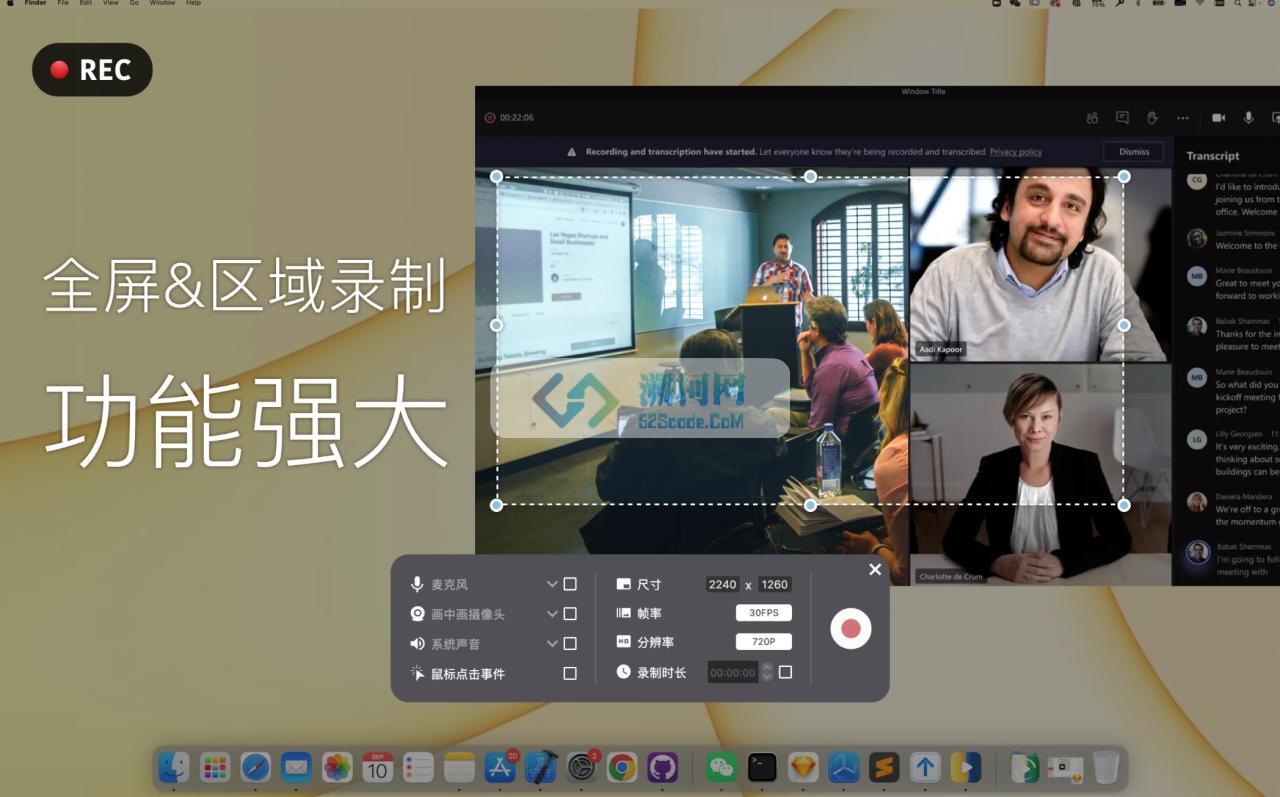Expand the system sound (系统声音) dropdown arrow
The height and width of the screenshot is (797, 1280).
tap(552, 644)
